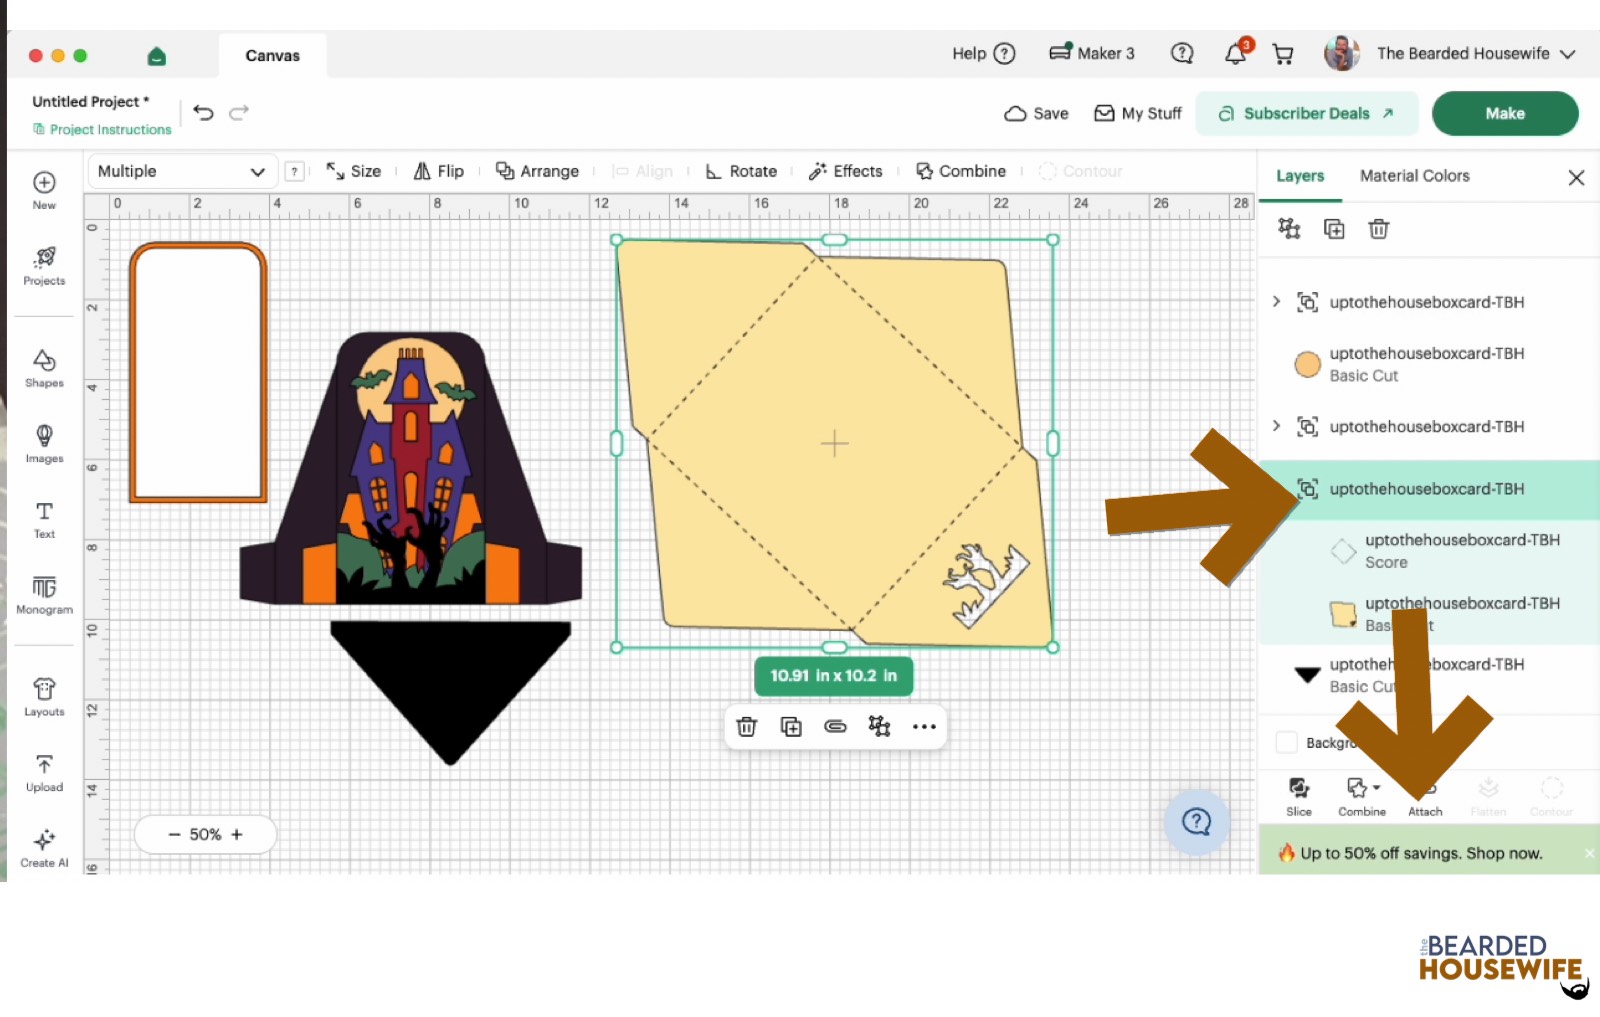Click the Make button
The image size is (1600, 1017).
pos(1505,113)
